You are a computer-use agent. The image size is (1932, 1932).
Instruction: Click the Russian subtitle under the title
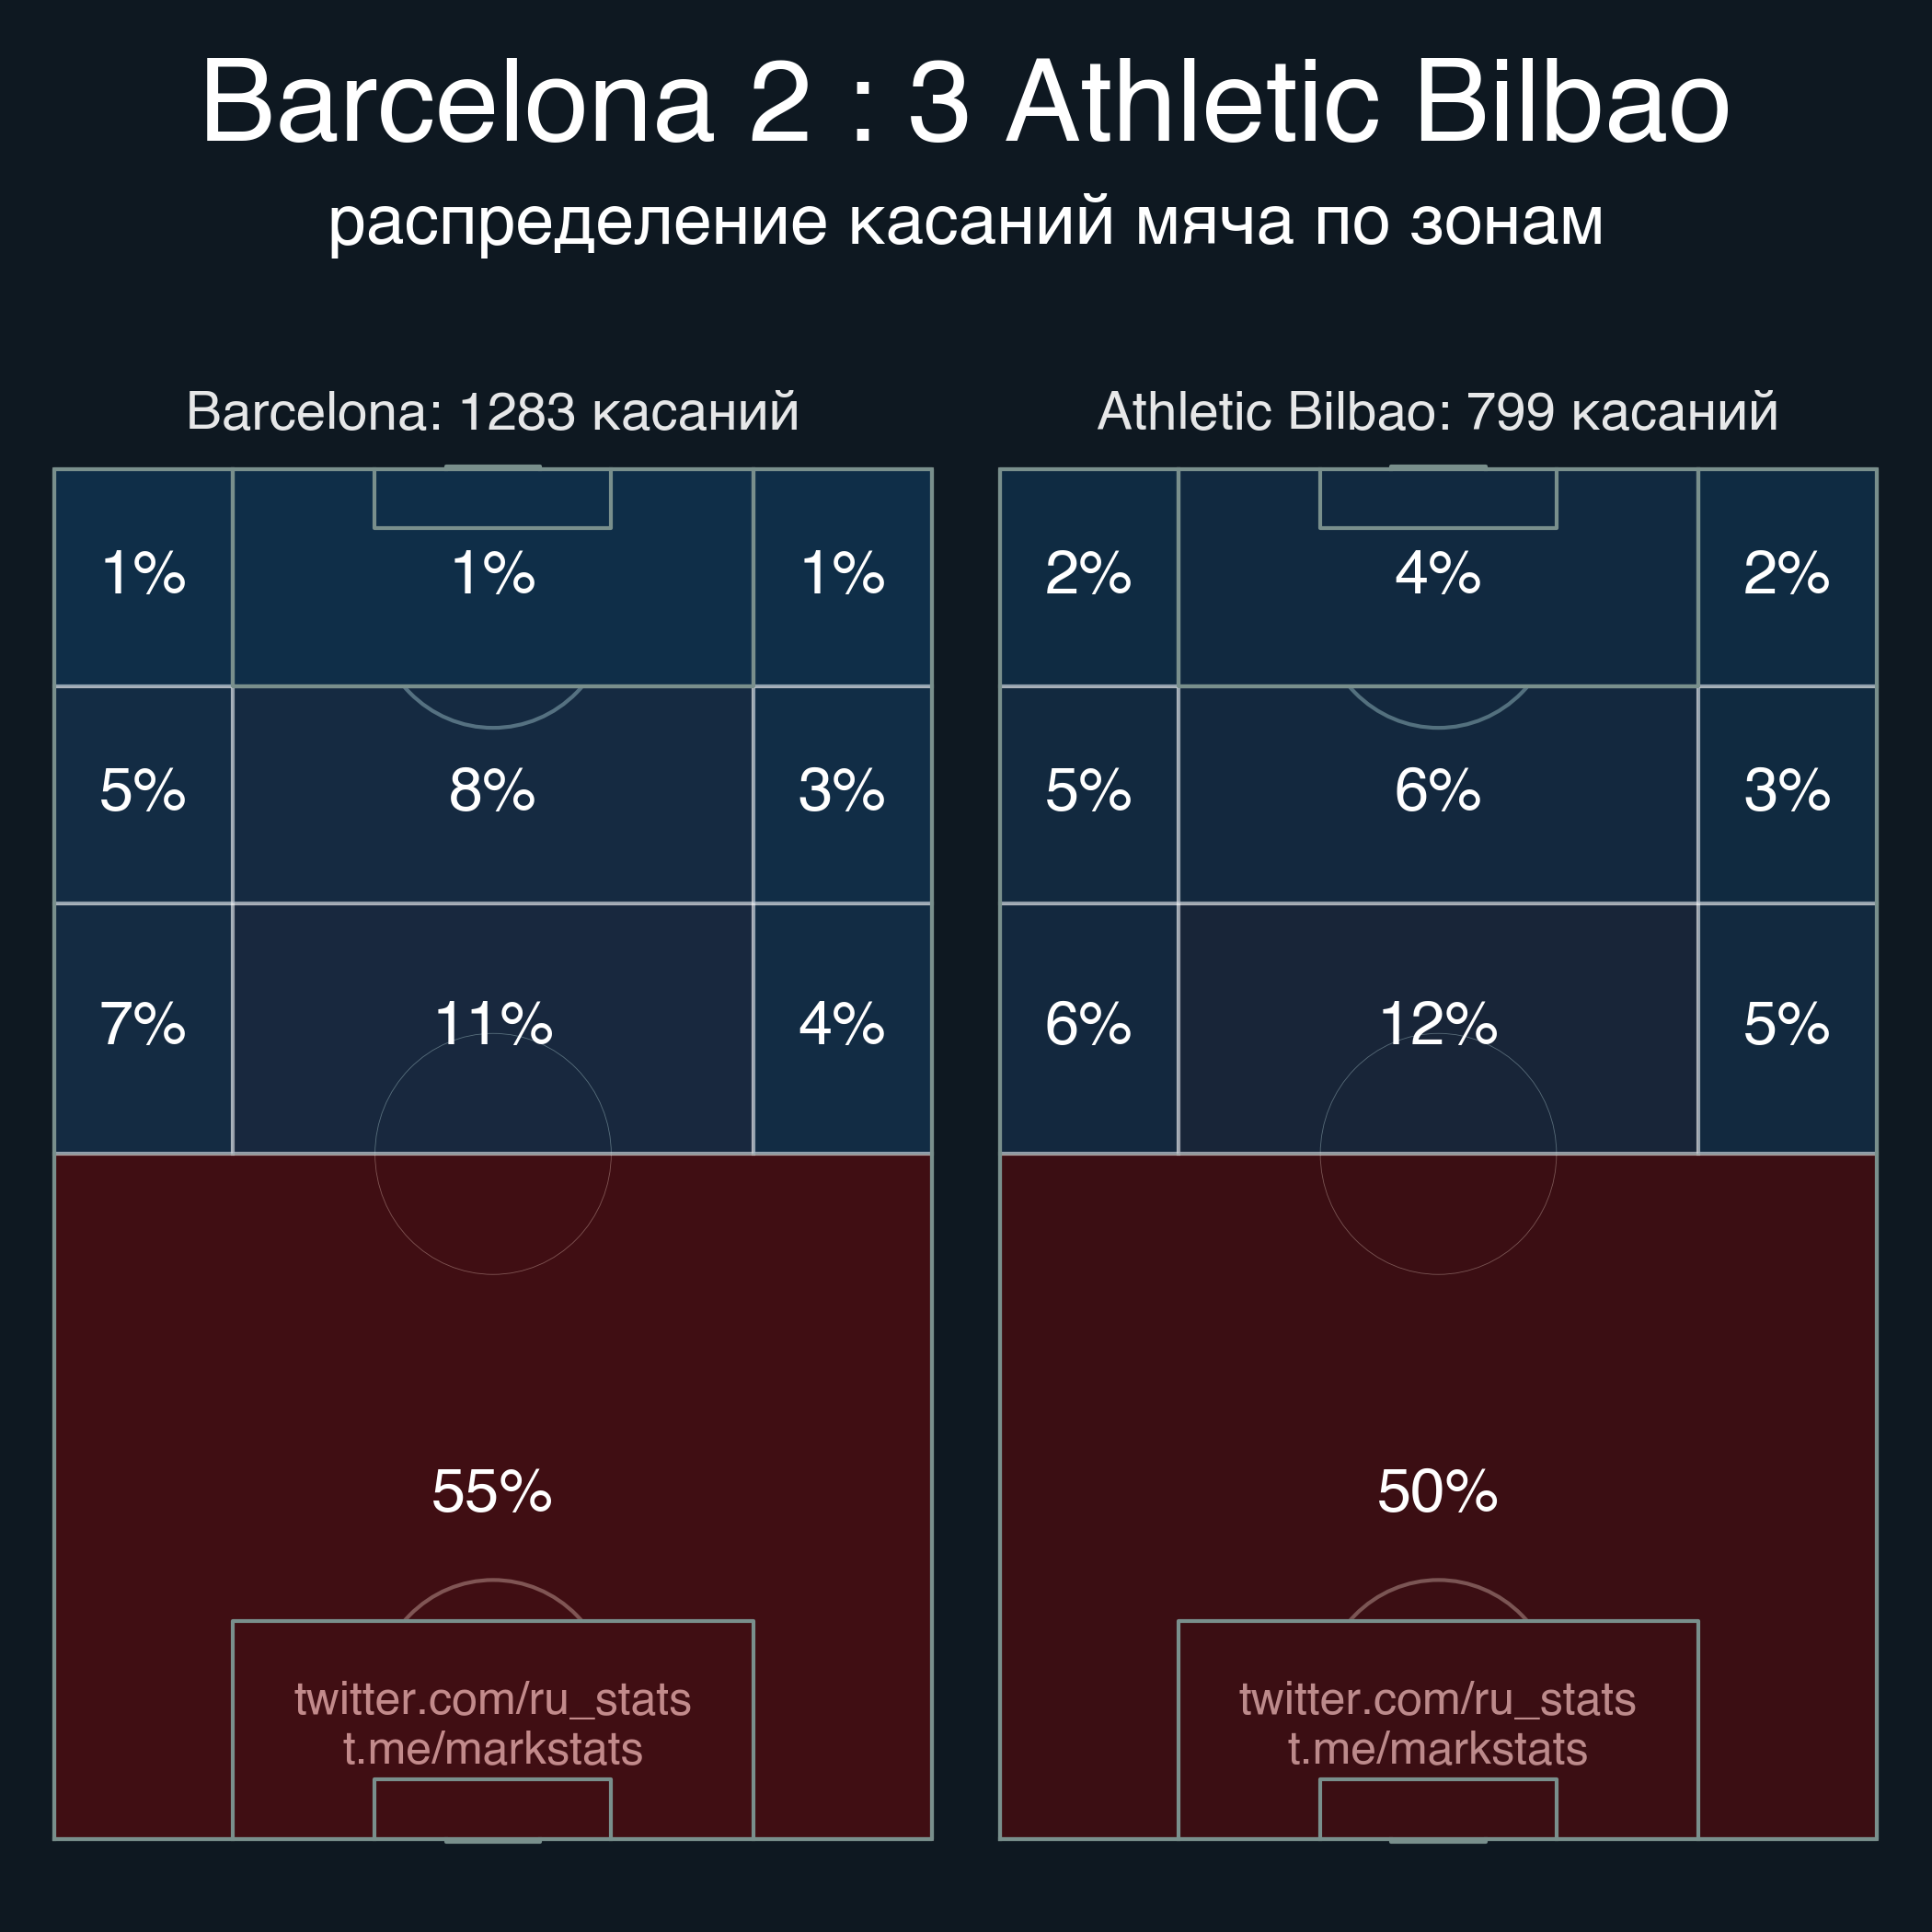(x=965, y=220)
